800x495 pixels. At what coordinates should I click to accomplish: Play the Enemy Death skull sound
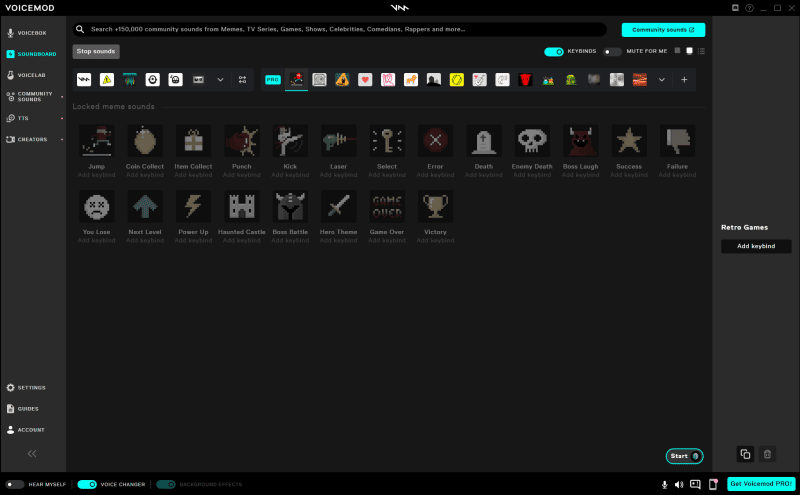point(532,141)
